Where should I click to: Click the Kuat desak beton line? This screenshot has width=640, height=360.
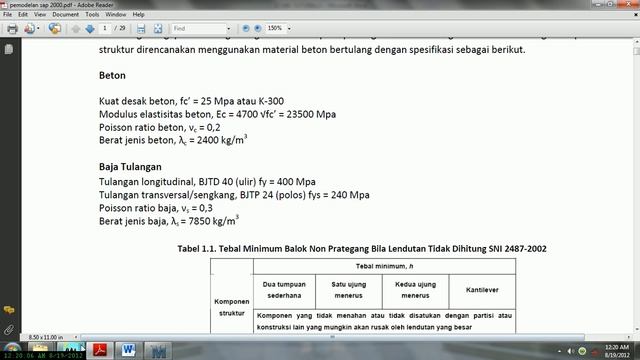191,101
